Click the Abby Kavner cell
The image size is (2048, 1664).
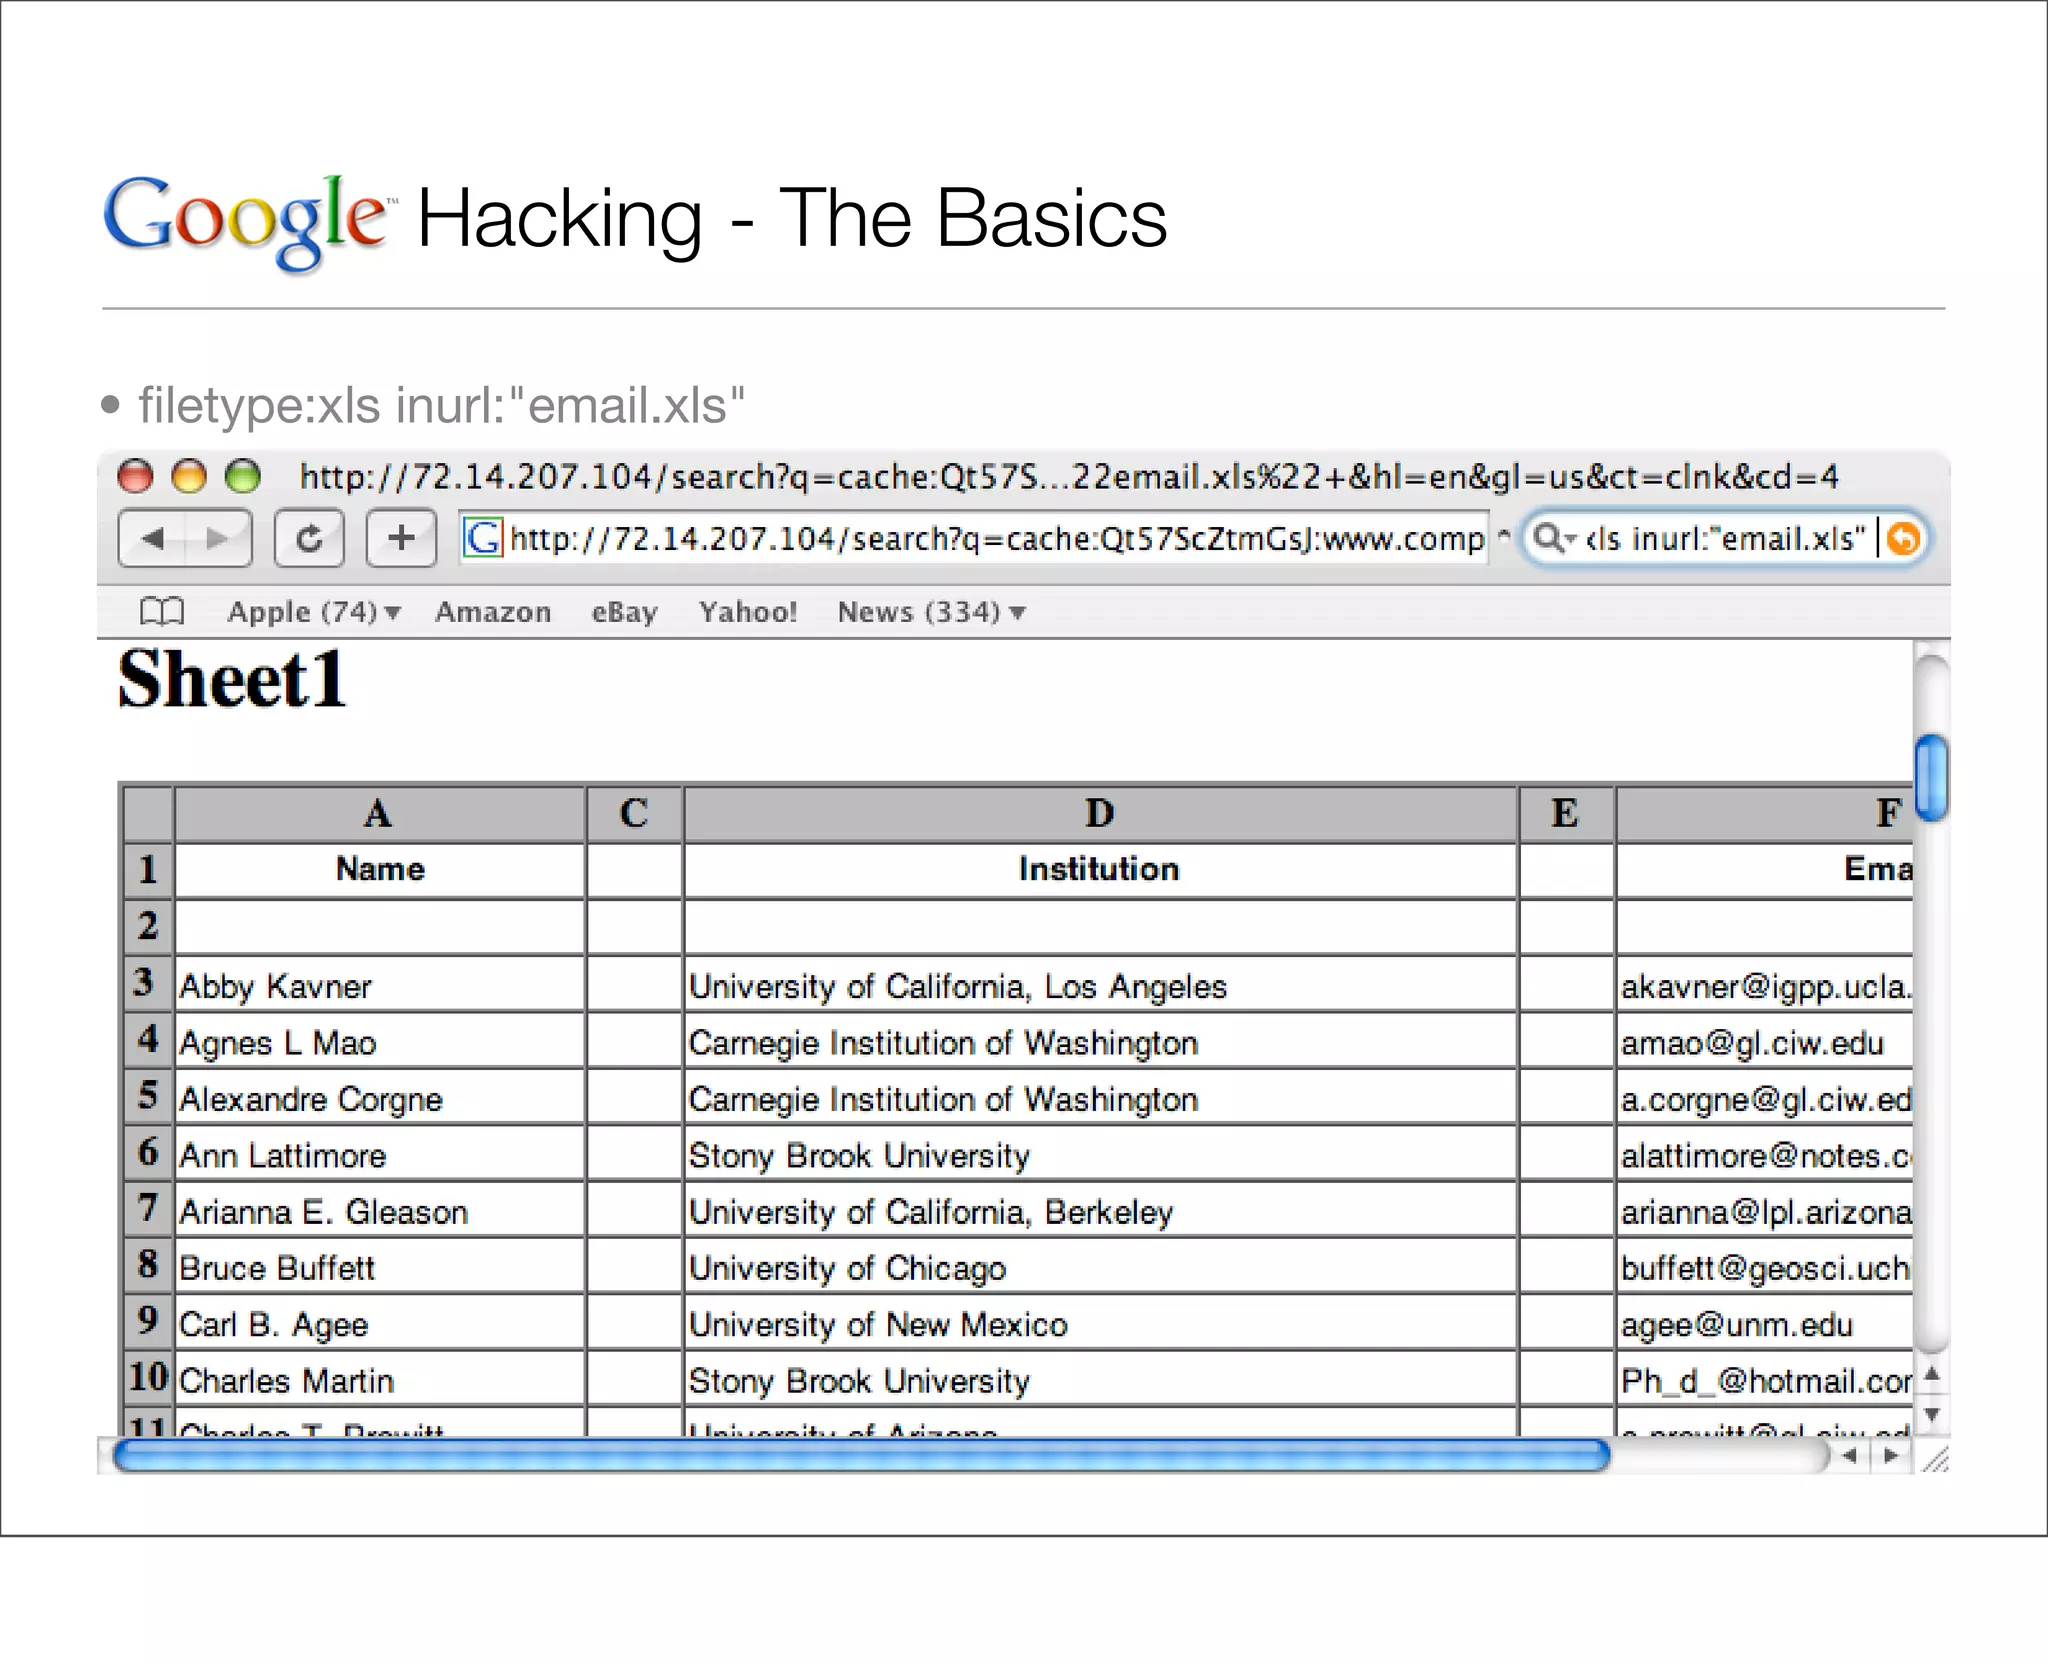(379, 985)
